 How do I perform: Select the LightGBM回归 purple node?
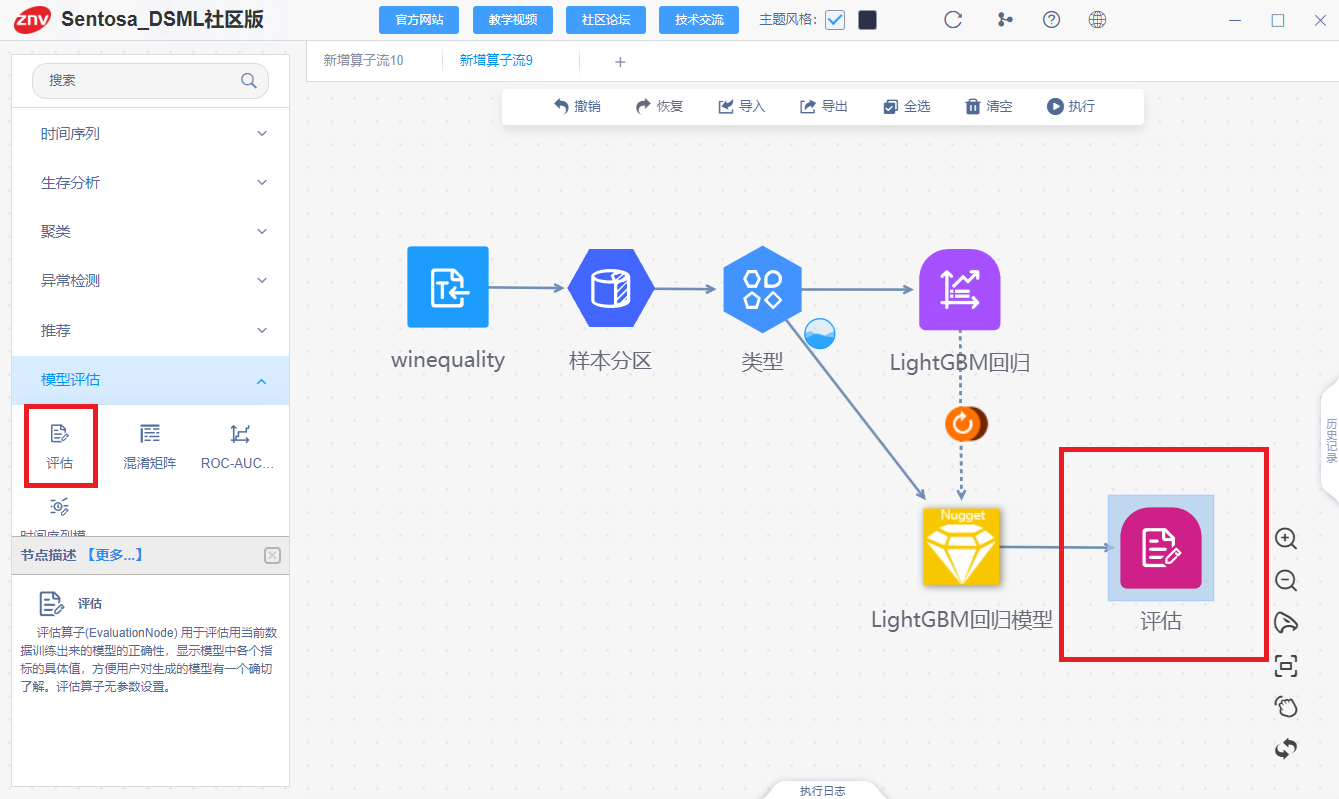(x=960, y=290)
